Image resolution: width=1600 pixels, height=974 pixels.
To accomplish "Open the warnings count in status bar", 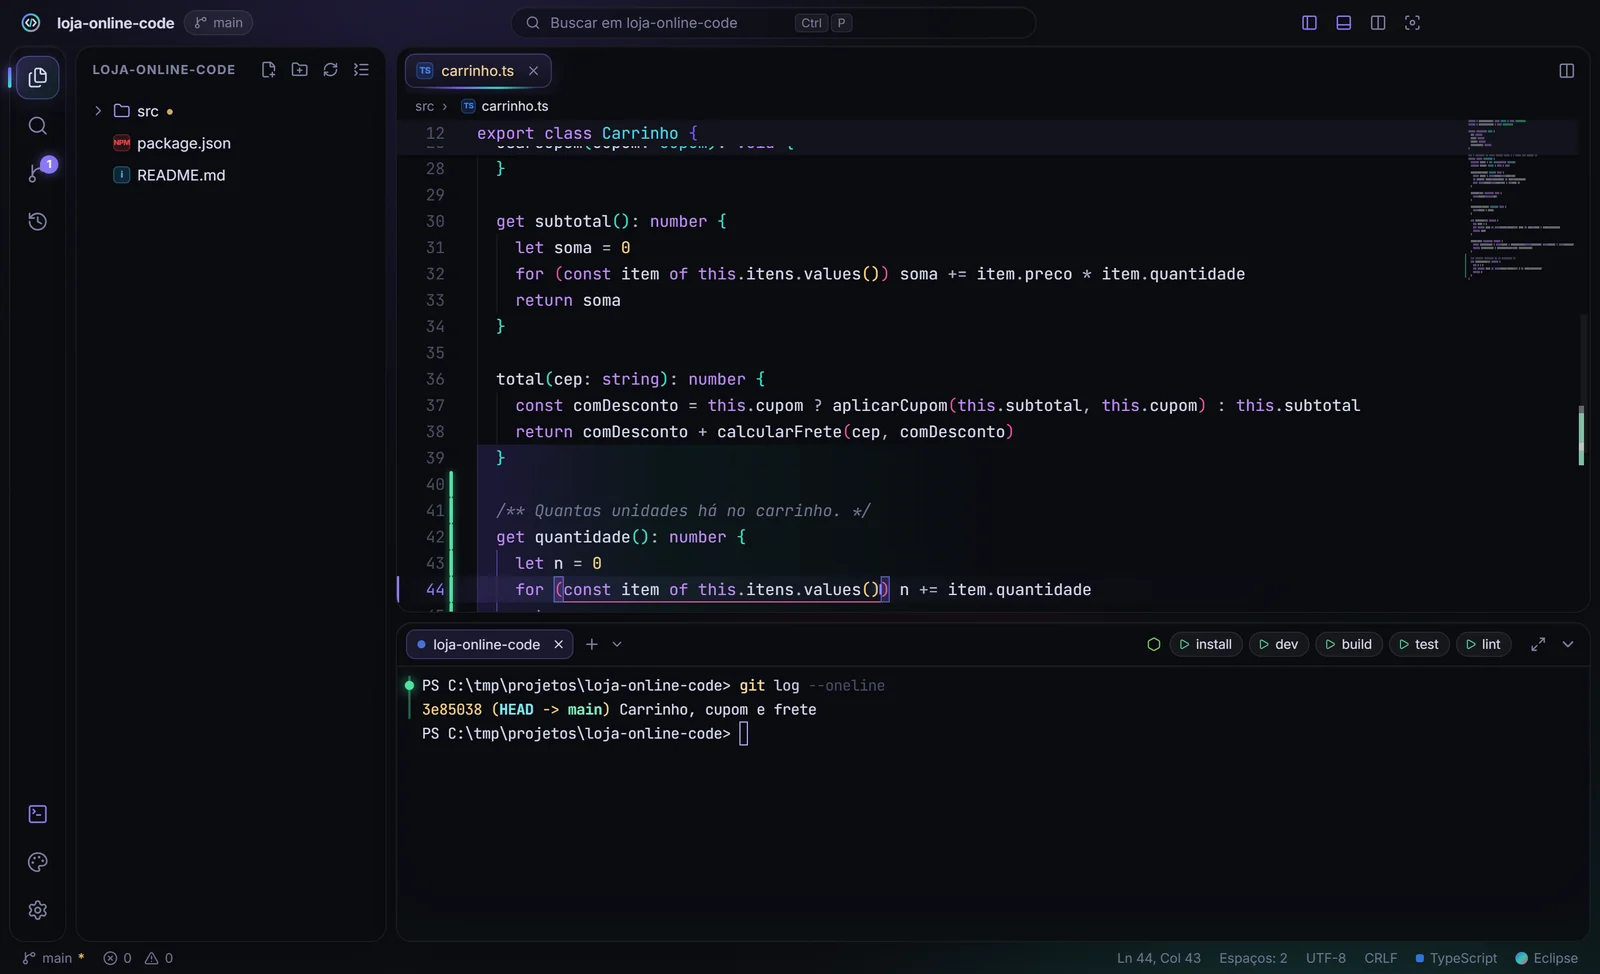I will (x=159, y=958).
